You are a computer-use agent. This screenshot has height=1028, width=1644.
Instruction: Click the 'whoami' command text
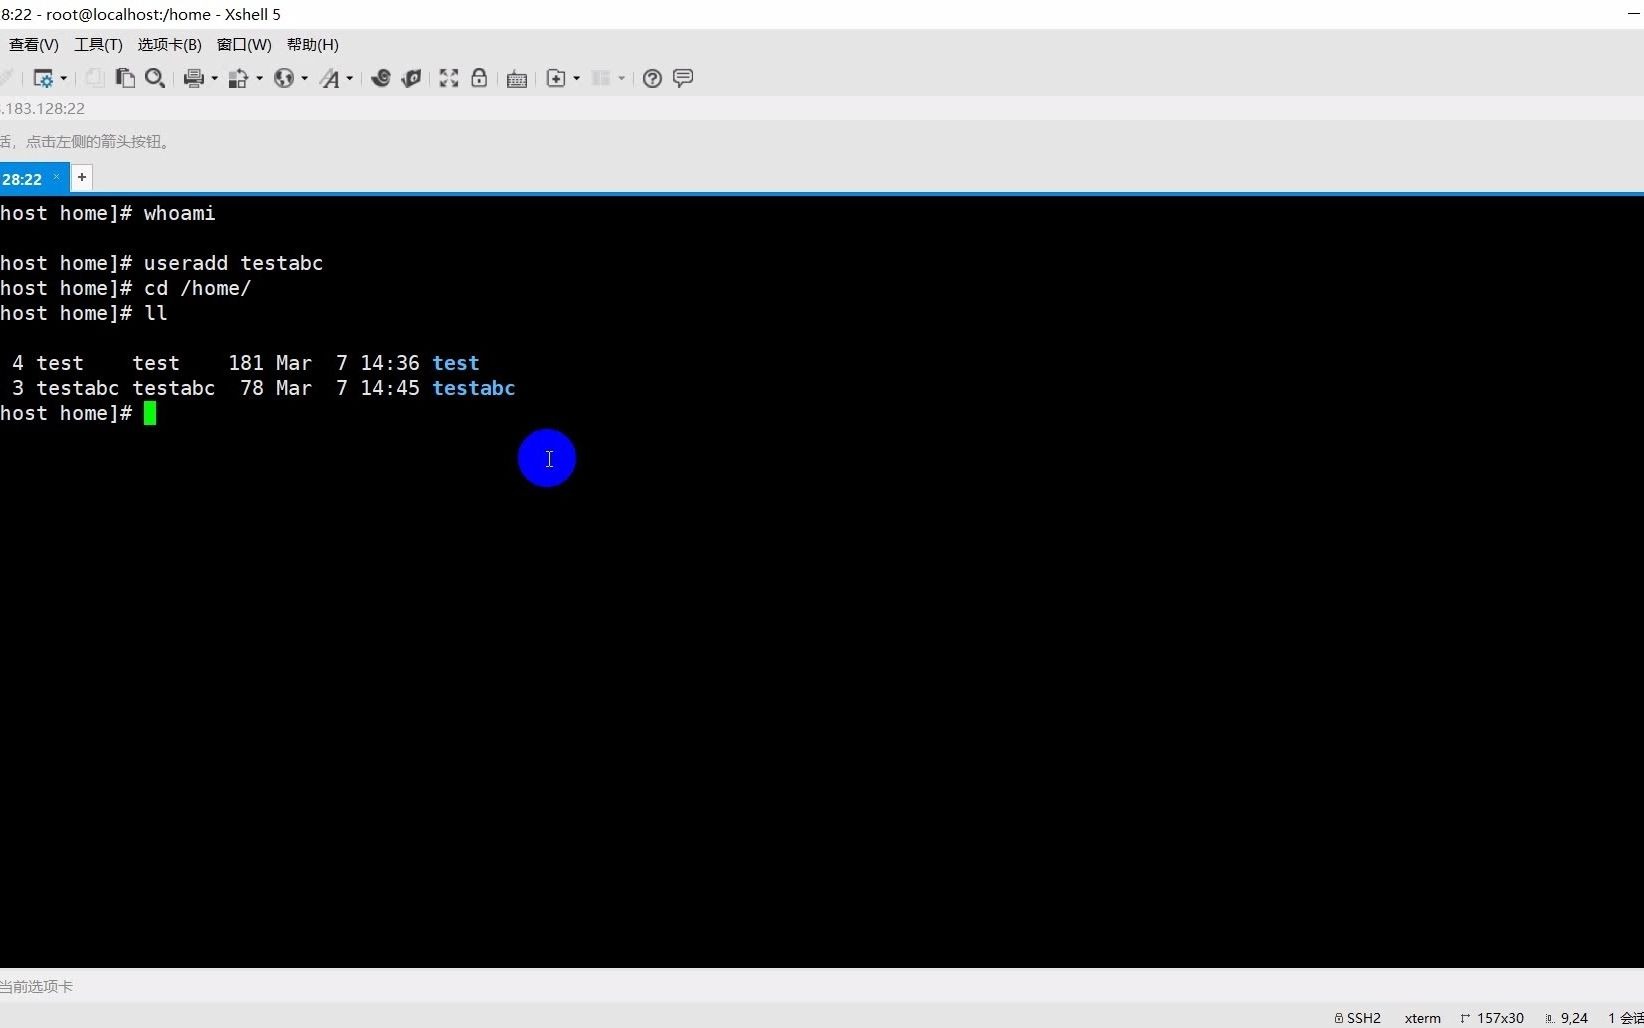pos(179,213)
